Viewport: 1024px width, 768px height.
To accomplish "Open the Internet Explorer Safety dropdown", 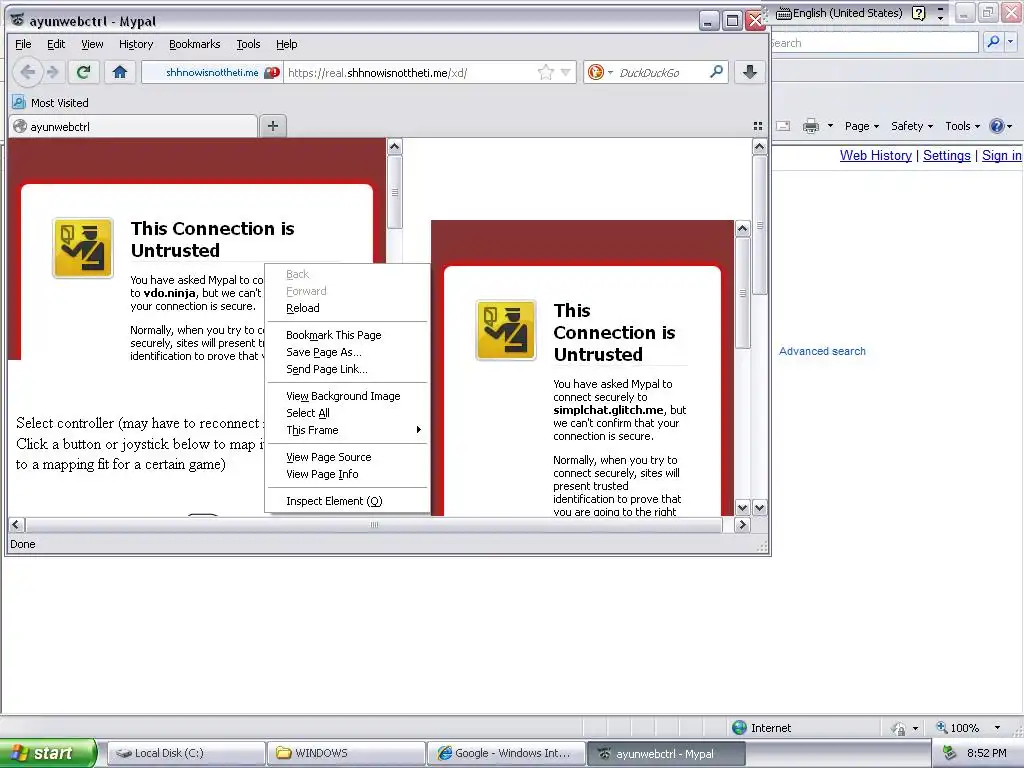I will 912,126.
